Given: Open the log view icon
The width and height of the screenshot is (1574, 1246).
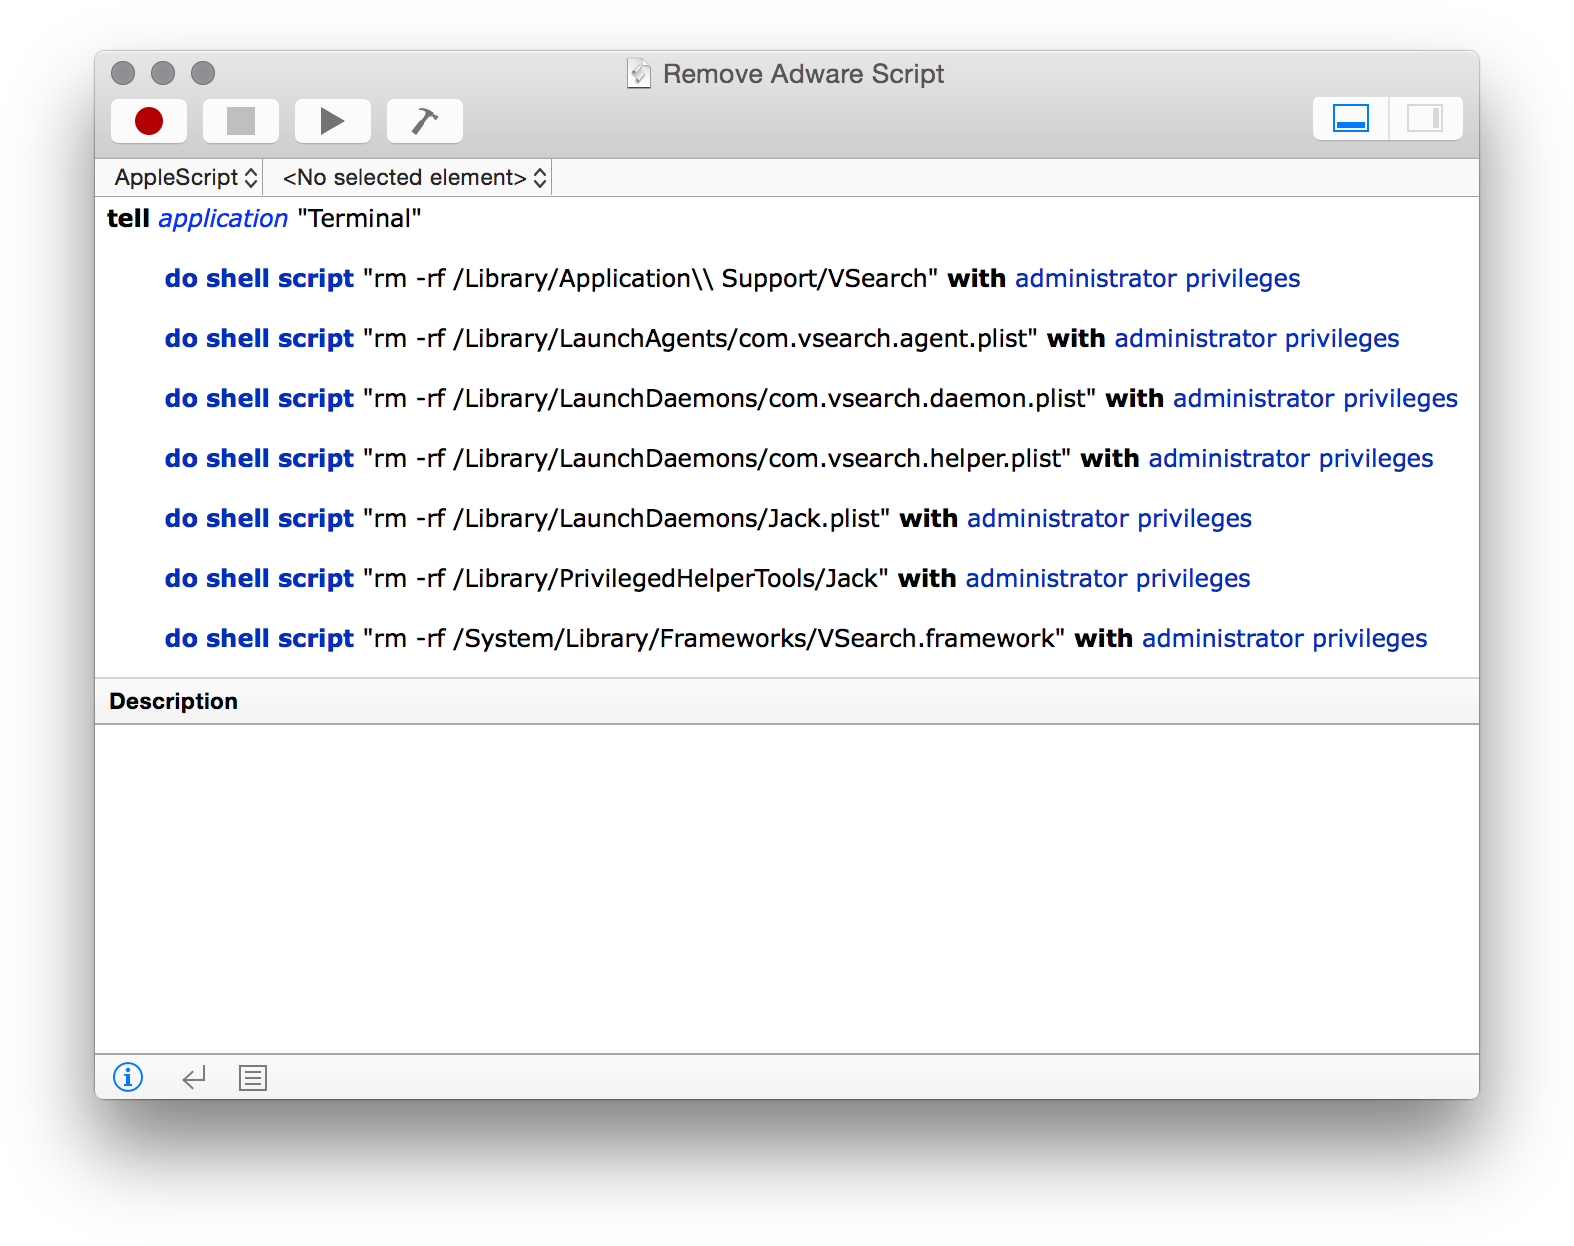Looking at the screenshot, I should [253, 1077].
